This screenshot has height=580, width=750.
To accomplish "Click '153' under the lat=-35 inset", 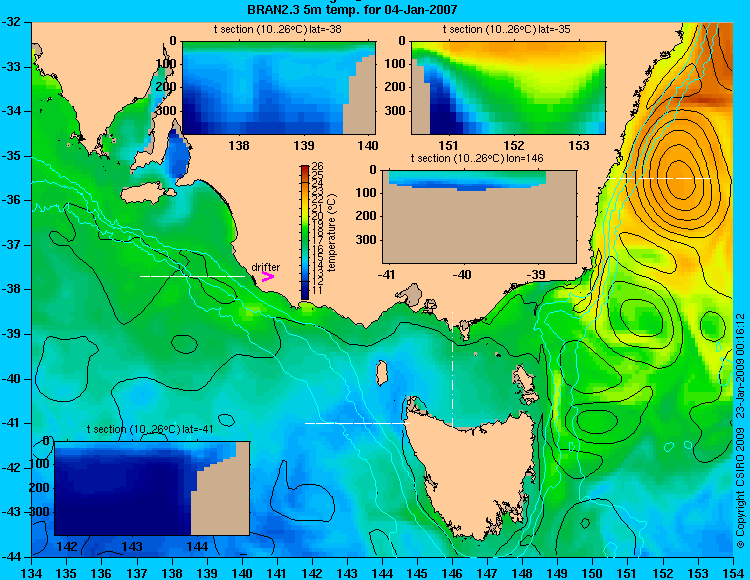I will (579, 145).
